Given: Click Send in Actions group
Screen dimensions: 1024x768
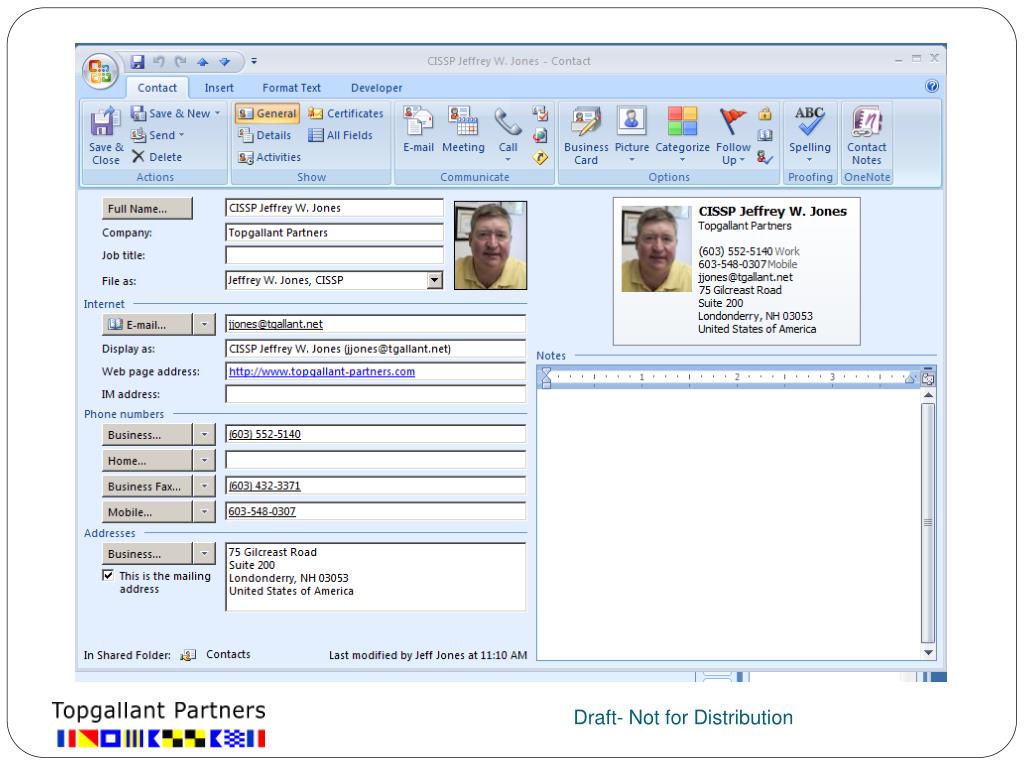Looking at the screenshot, I should [x=157, y=135].
